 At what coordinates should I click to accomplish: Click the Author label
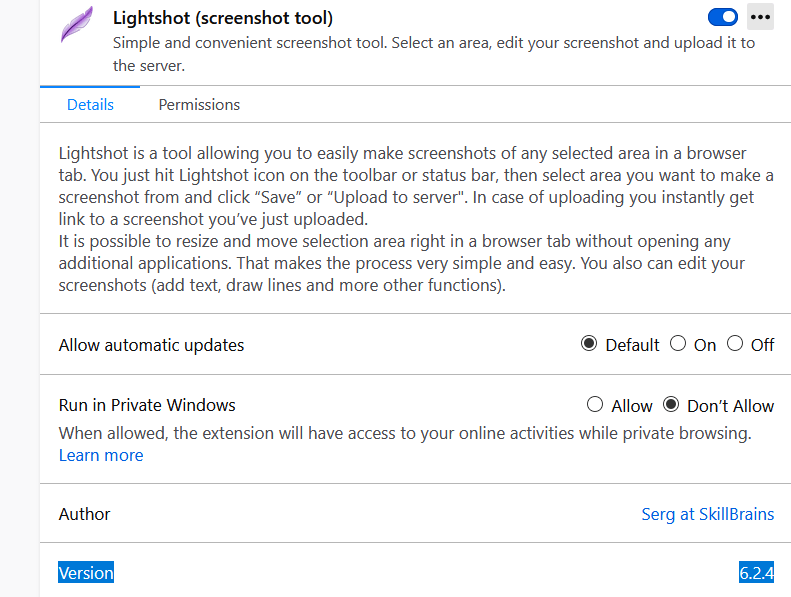click(x=84, y=514)
